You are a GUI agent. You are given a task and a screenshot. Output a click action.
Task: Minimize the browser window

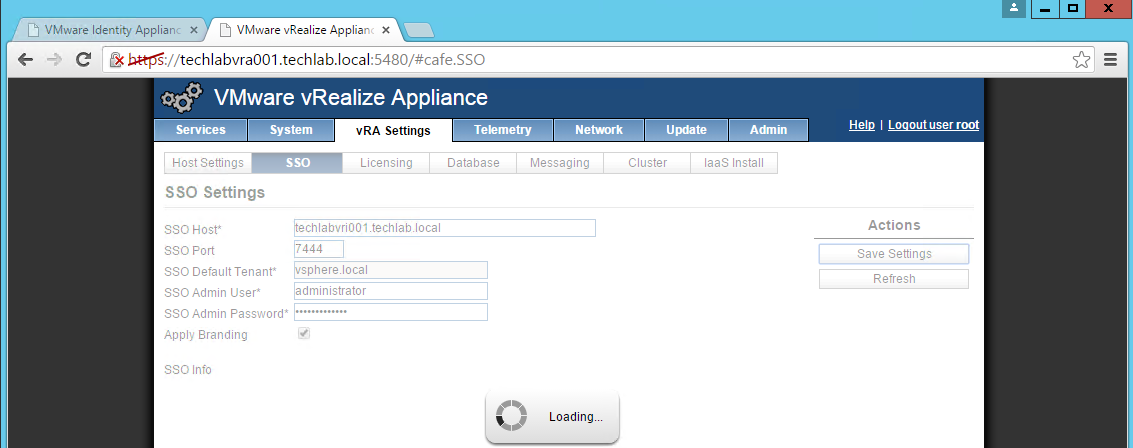(x=1045, y=9)
